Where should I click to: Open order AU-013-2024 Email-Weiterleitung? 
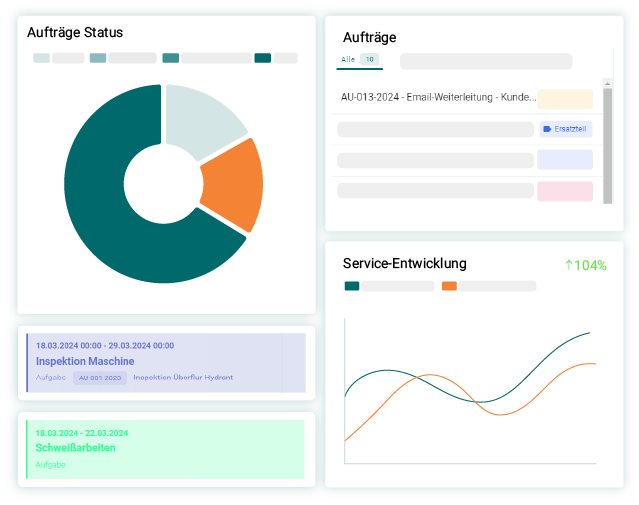tap(438, 98)
